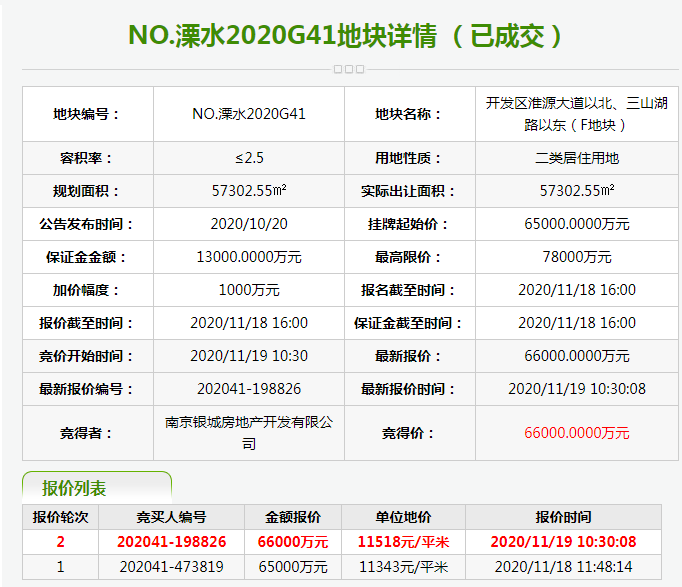
Task: Click the 保证金截至时间： label
Action: 408,323
